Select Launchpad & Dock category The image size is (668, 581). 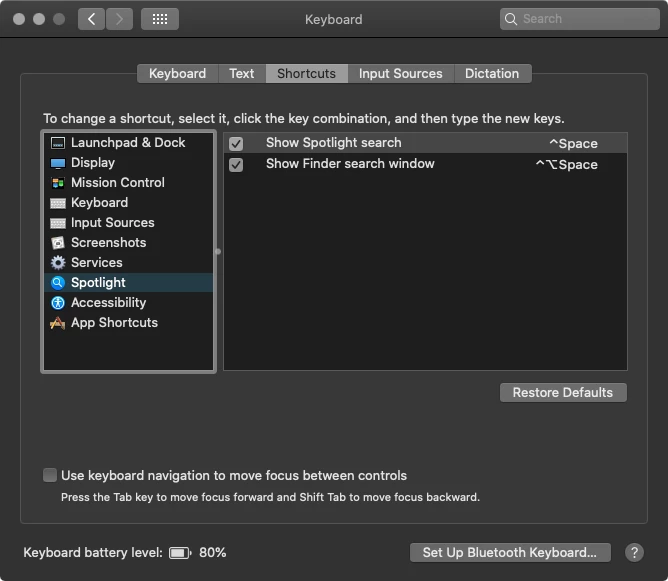128,143
